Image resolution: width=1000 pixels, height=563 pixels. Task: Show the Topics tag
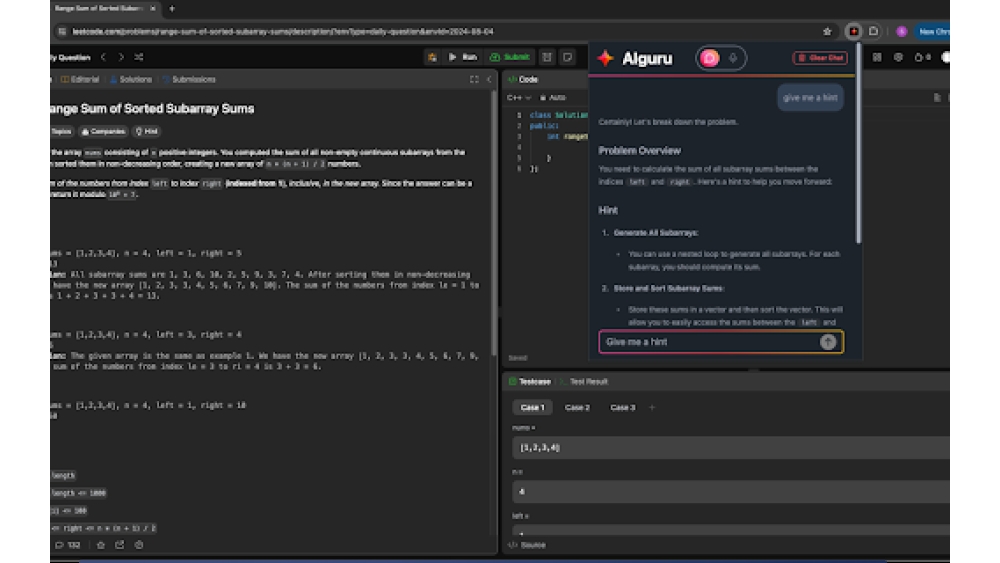coord(61,131)
